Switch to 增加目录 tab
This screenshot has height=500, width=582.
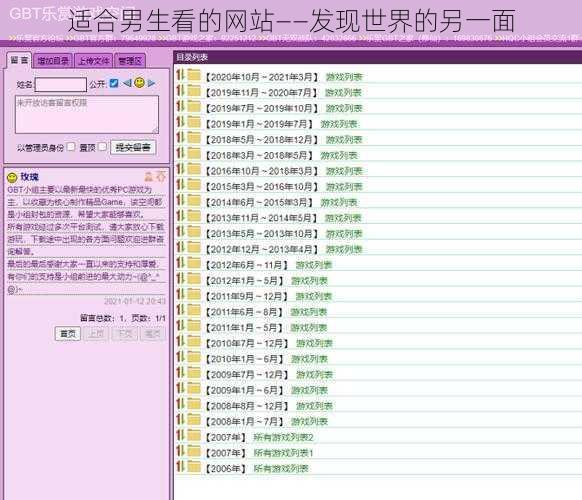pos(53,61)
